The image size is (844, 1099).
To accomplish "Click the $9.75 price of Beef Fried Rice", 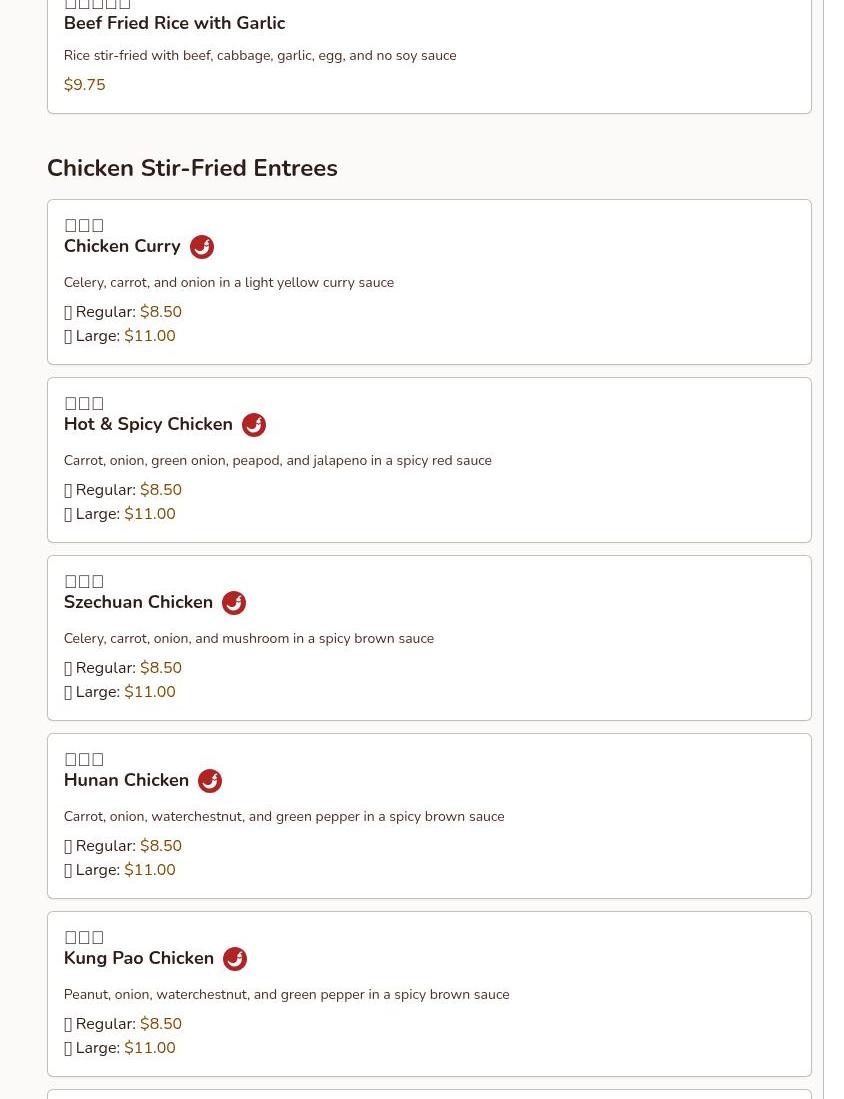I will click(84, 85).
